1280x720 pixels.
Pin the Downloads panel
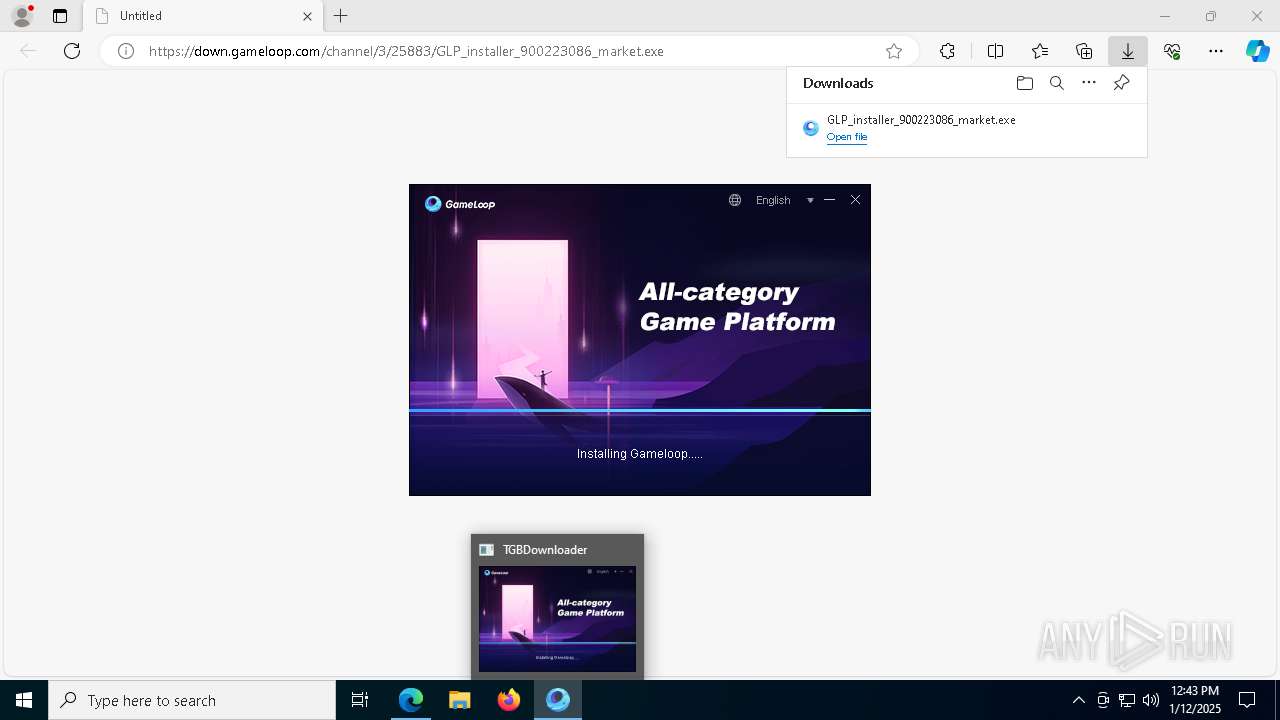pos(1122,83)
